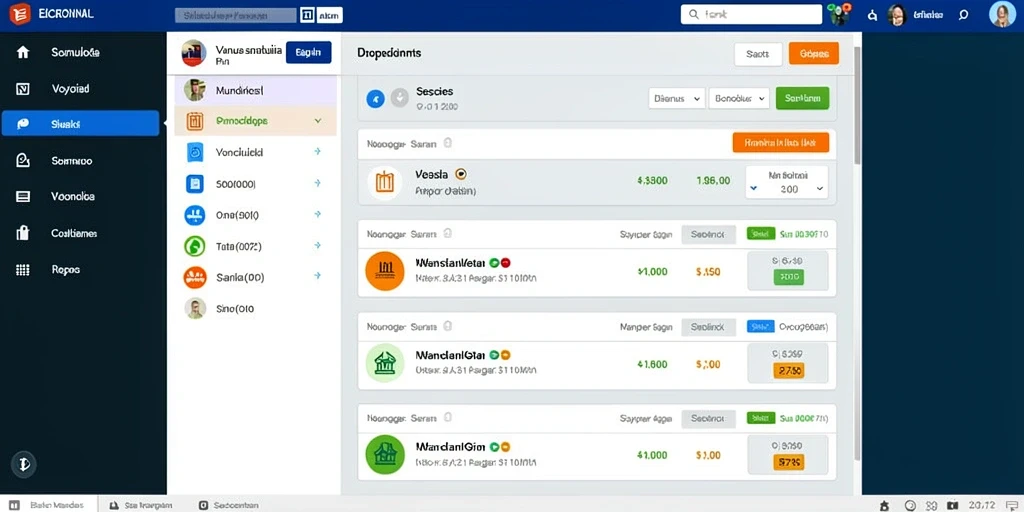1024x512 pixels.
Task: Click the blue circle icon beside Sescies
Action: pos(376,99)
